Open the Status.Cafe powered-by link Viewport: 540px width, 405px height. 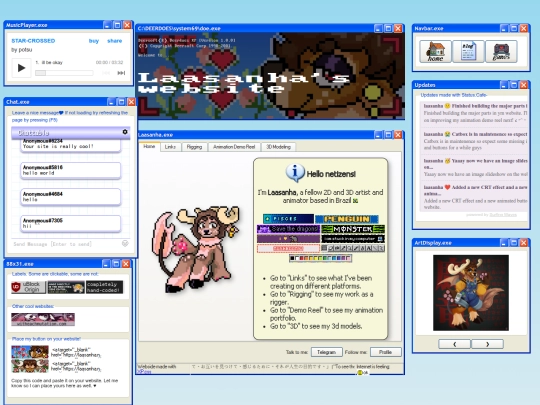[503, 215]
